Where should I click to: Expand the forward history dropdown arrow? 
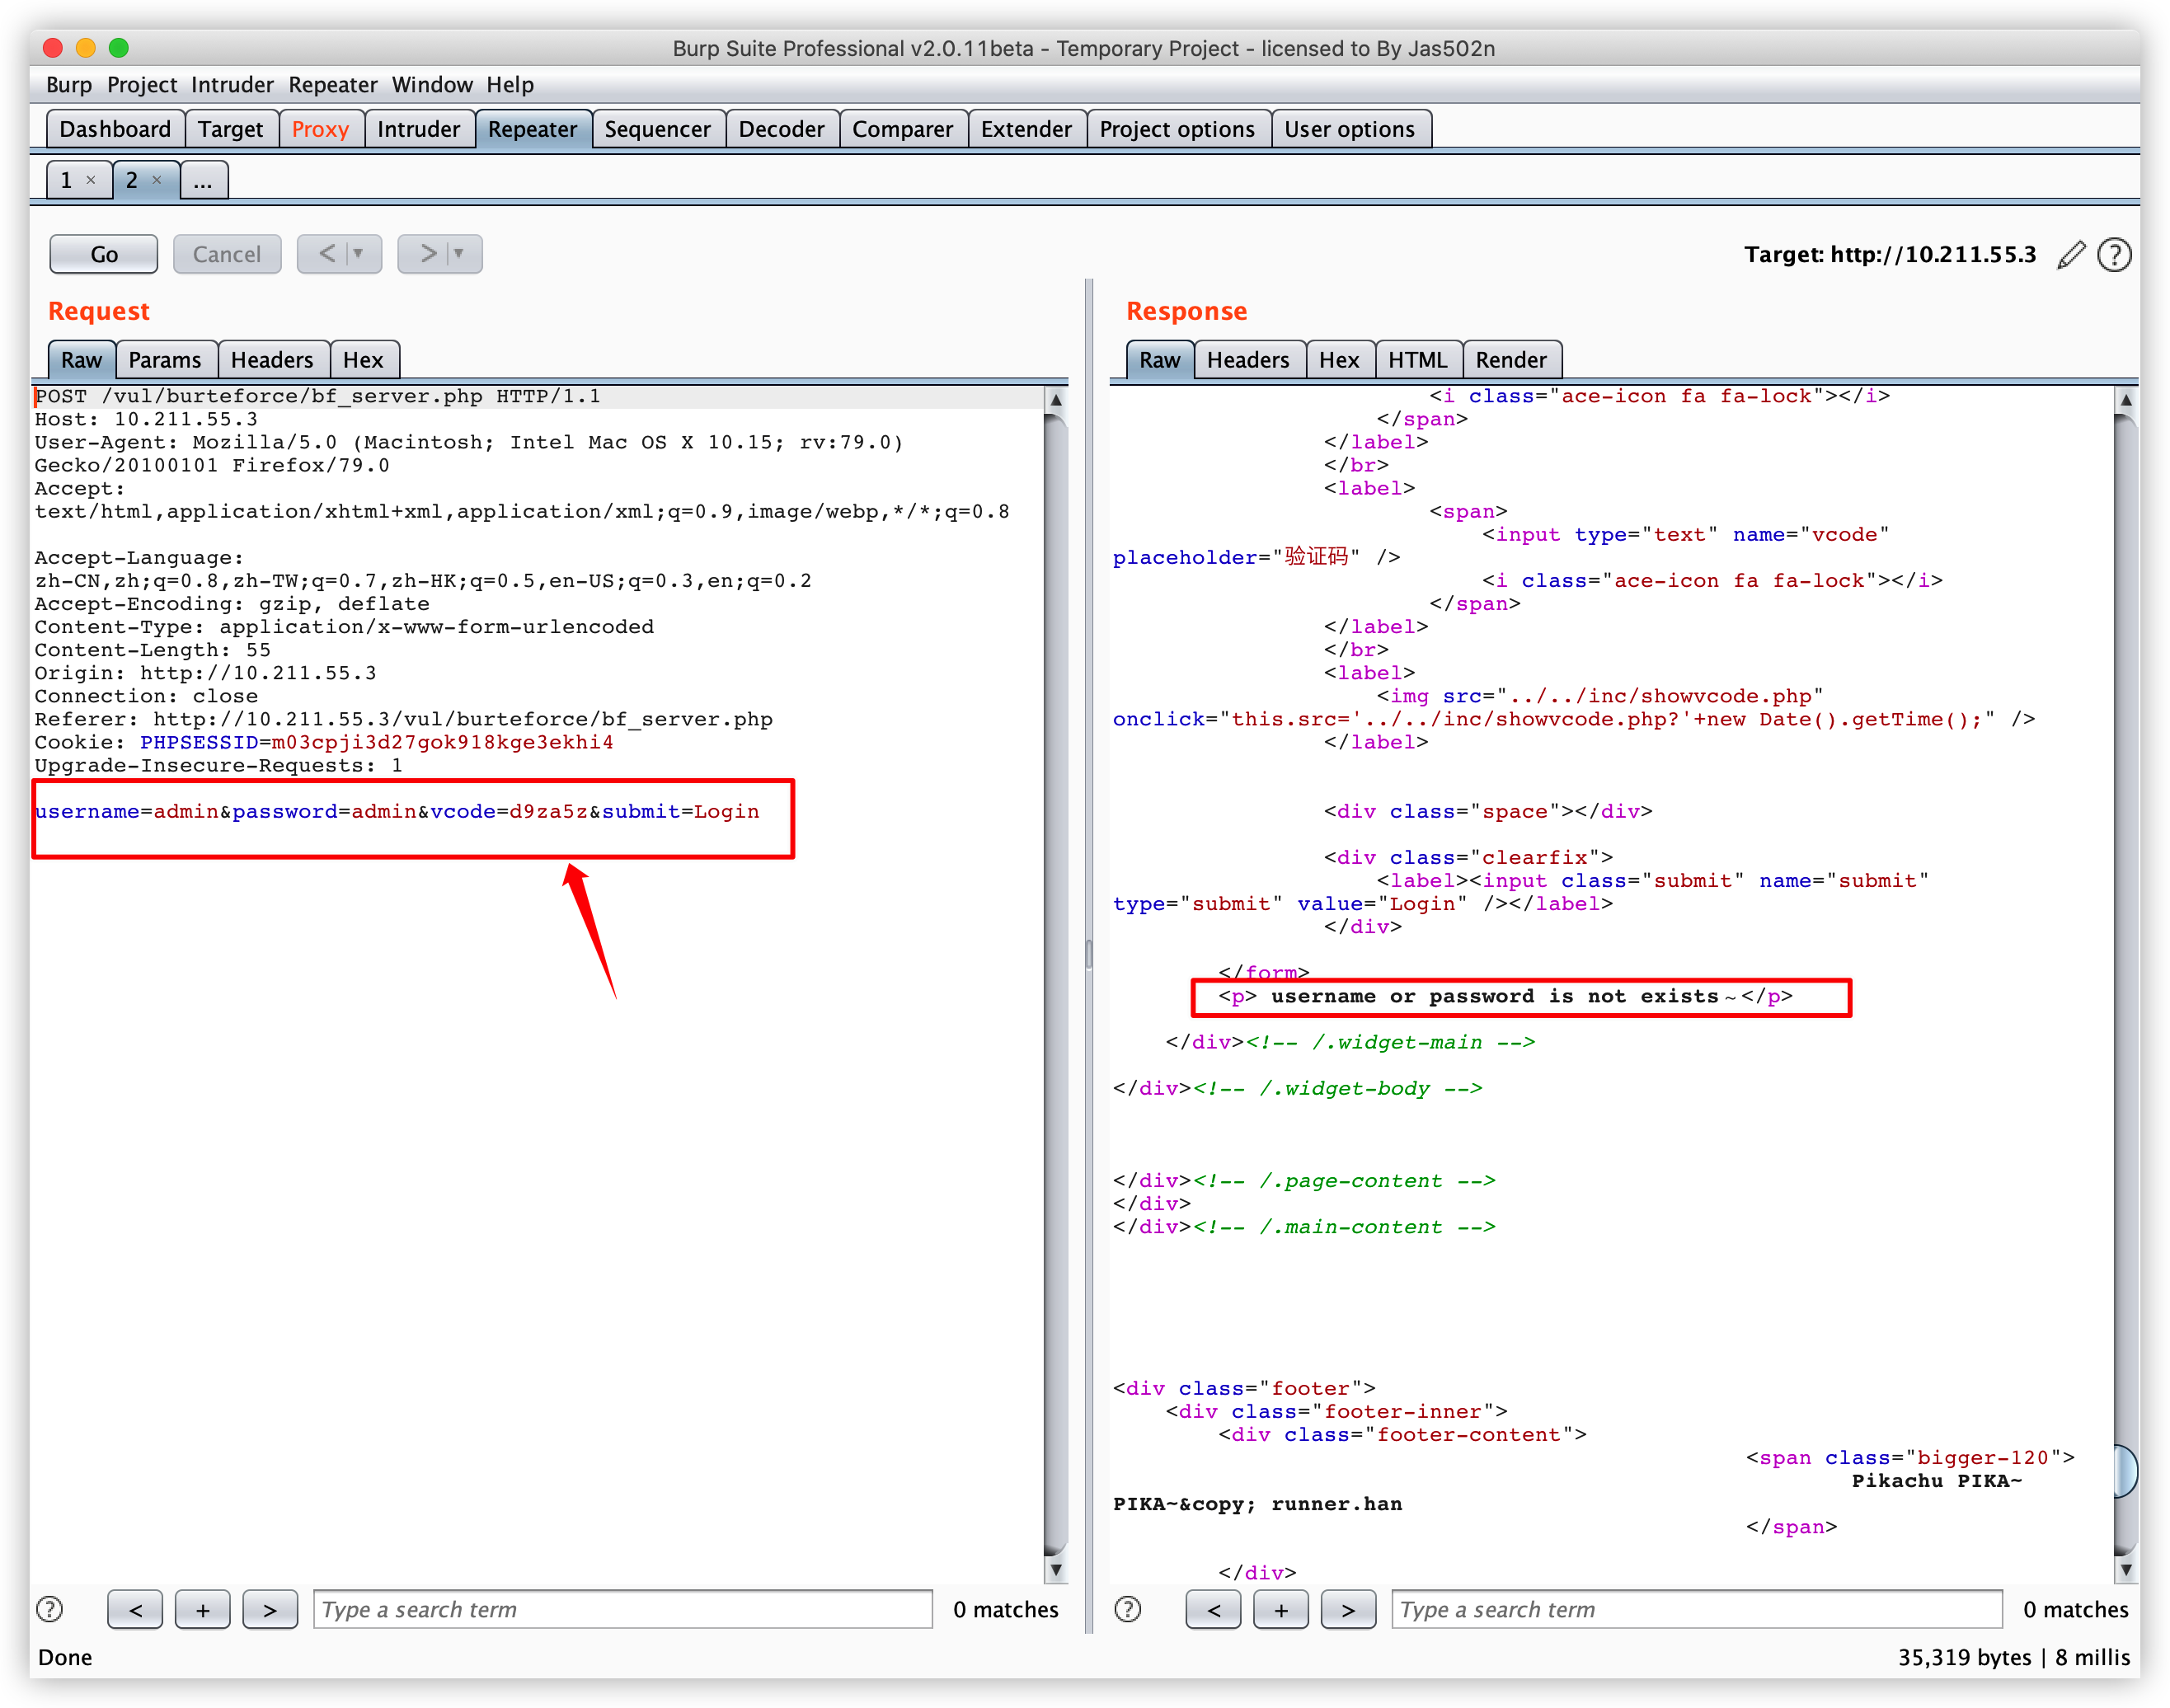pyautogui.click(x=460, y=254)
